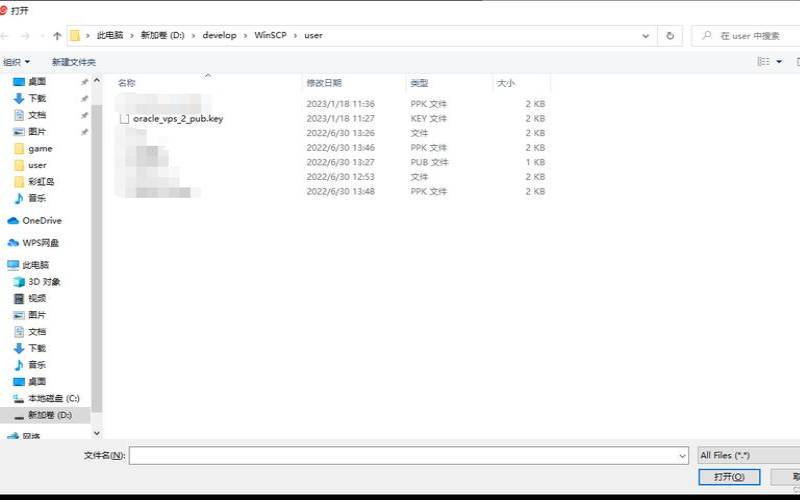The height and width of the screenshot is (500, 800).
Task: Refresh the user folder listing
Action: click(670, 36)
